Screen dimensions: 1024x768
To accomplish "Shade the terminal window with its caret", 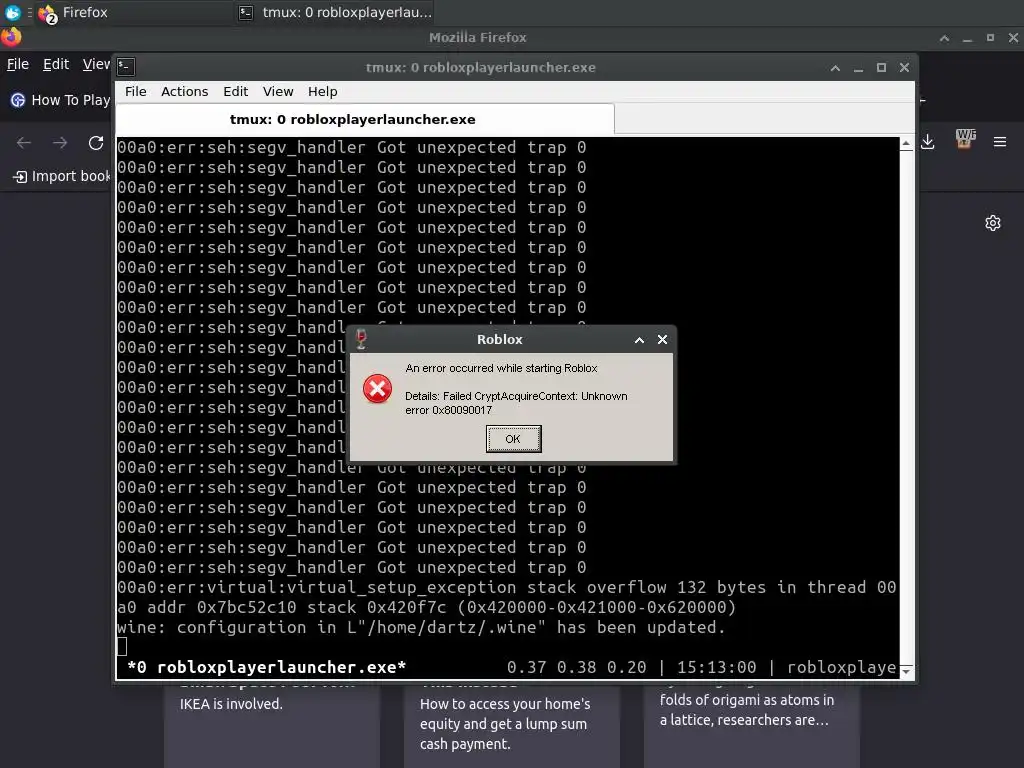I will tap(835, 68).
